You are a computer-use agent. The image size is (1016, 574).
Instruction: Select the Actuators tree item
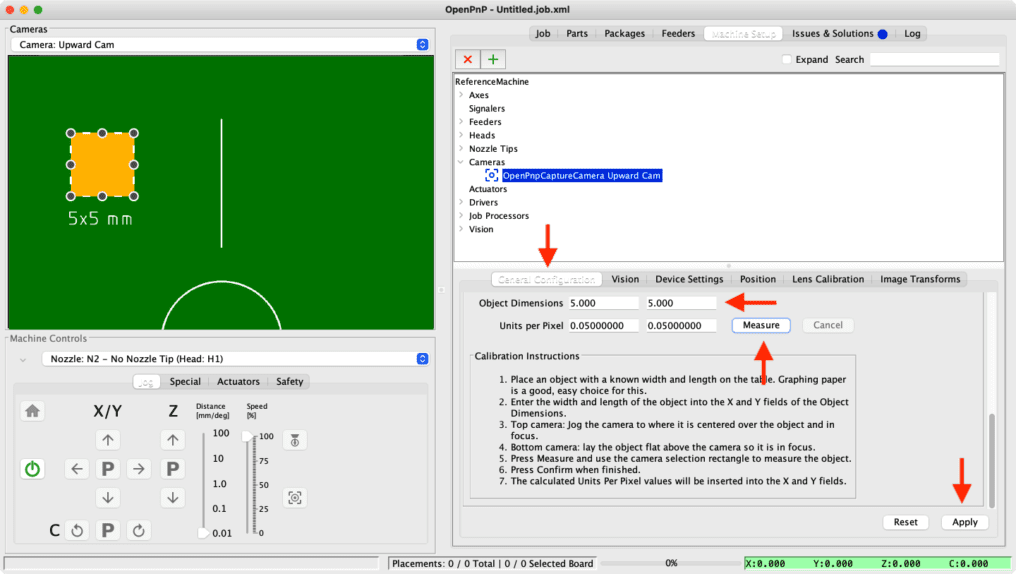[x=488, y=189]
